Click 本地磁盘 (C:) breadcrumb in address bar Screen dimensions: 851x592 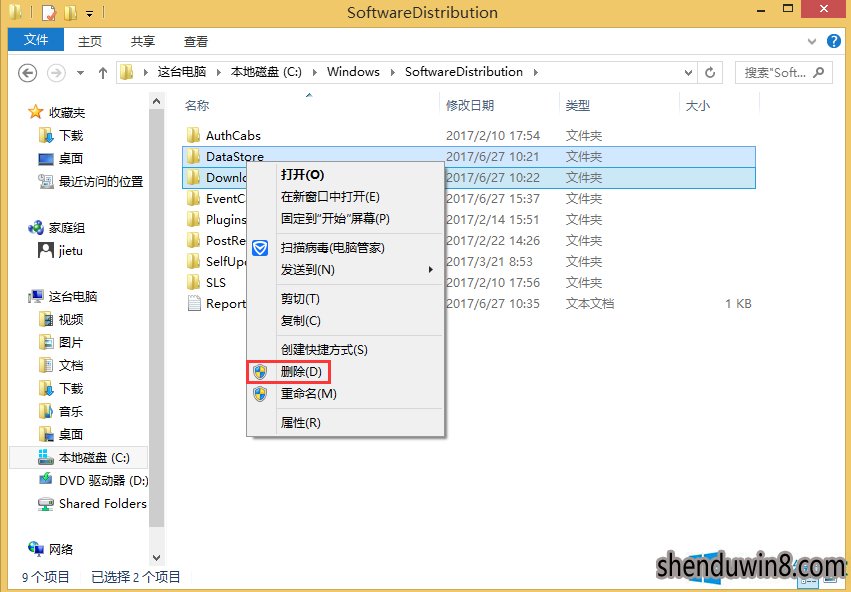[x=266, y=72]
